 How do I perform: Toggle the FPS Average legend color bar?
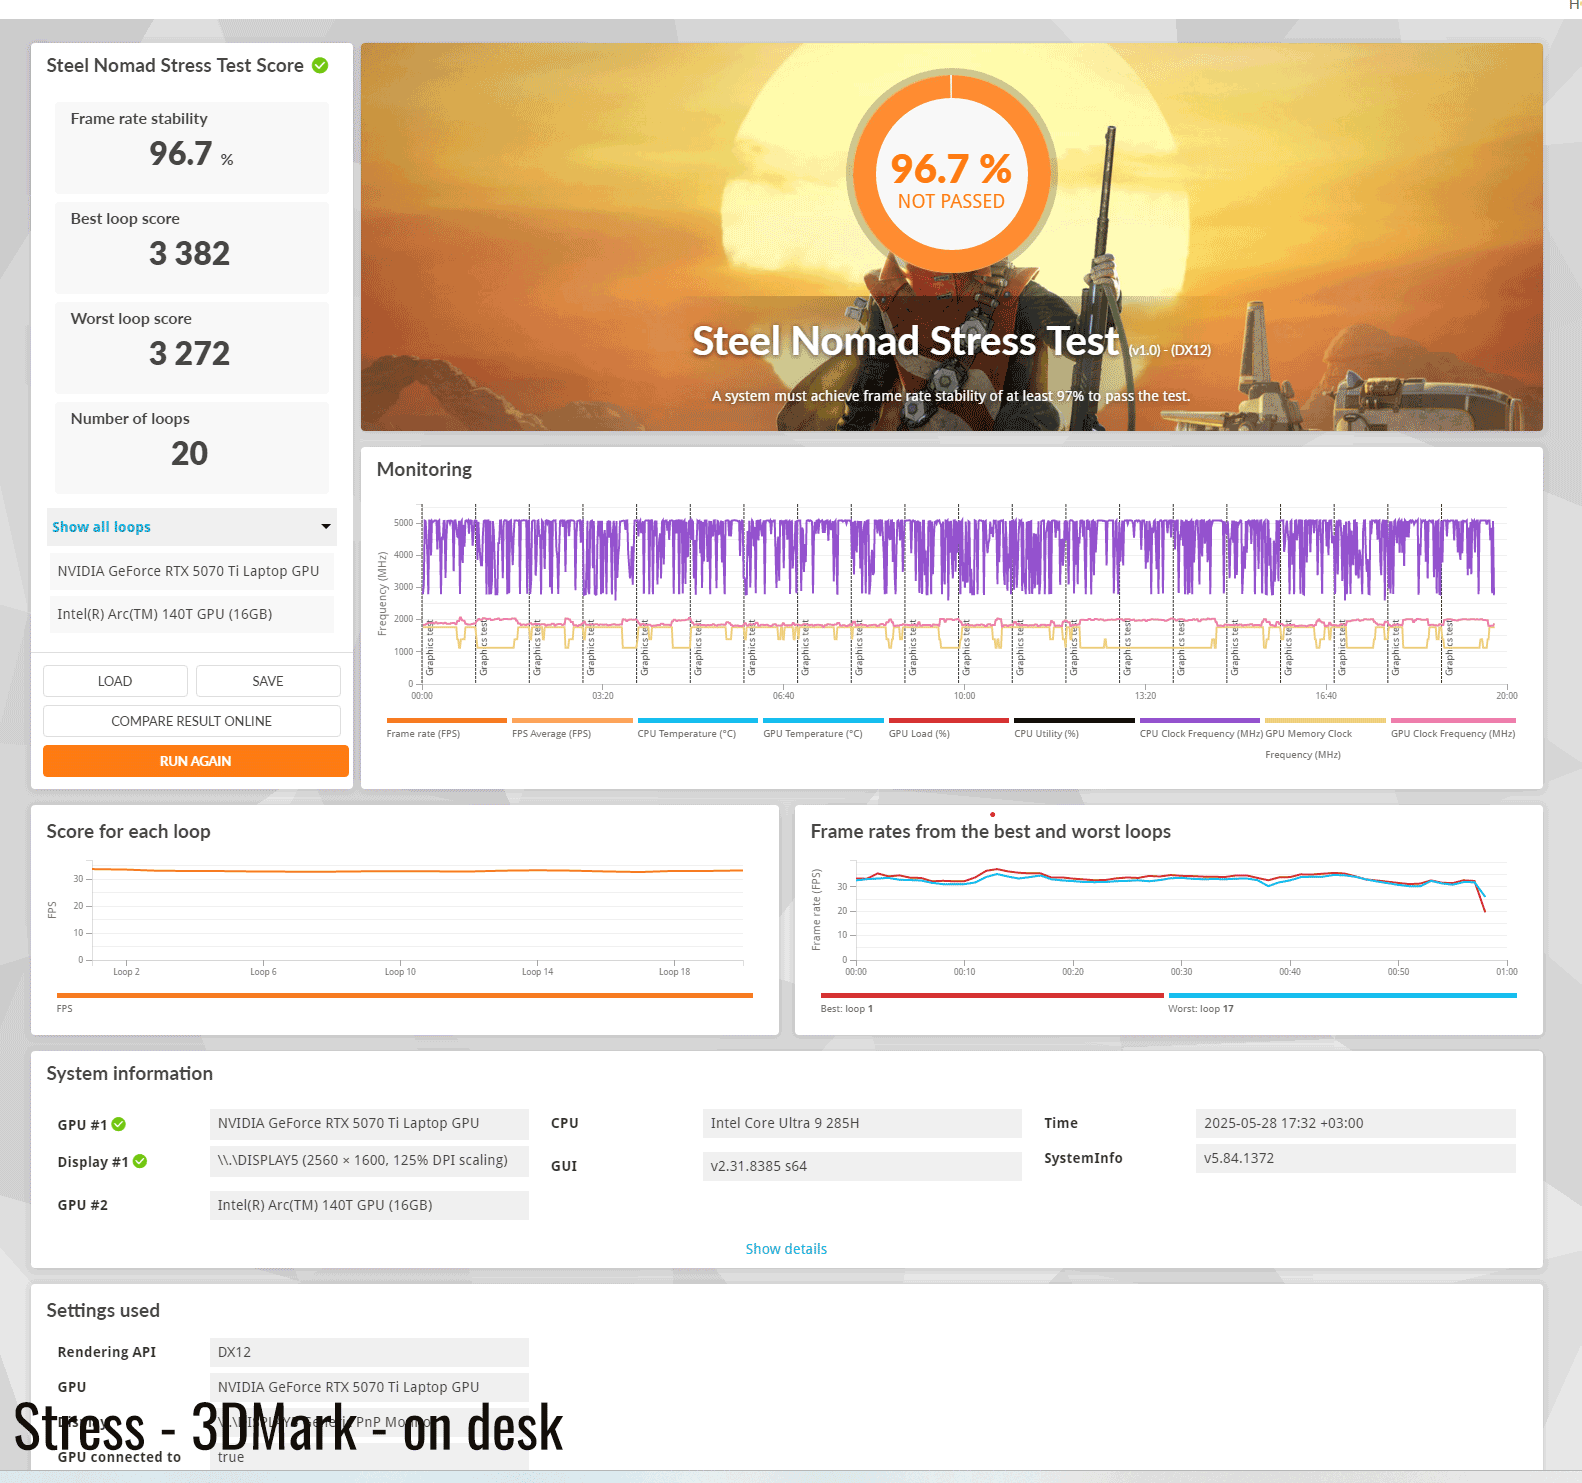(572, 720)
